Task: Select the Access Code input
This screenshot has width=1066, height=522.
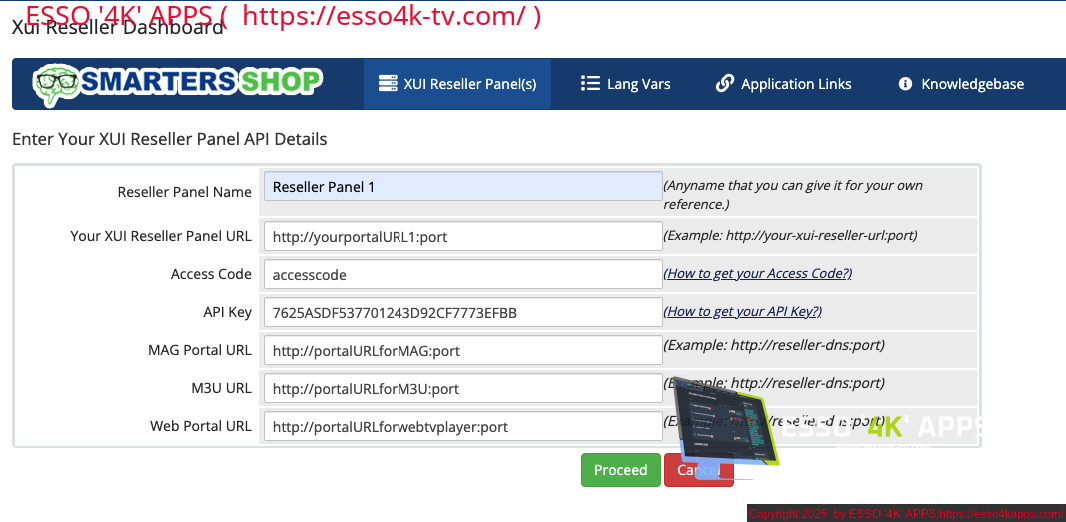Action: coord(463,275)
